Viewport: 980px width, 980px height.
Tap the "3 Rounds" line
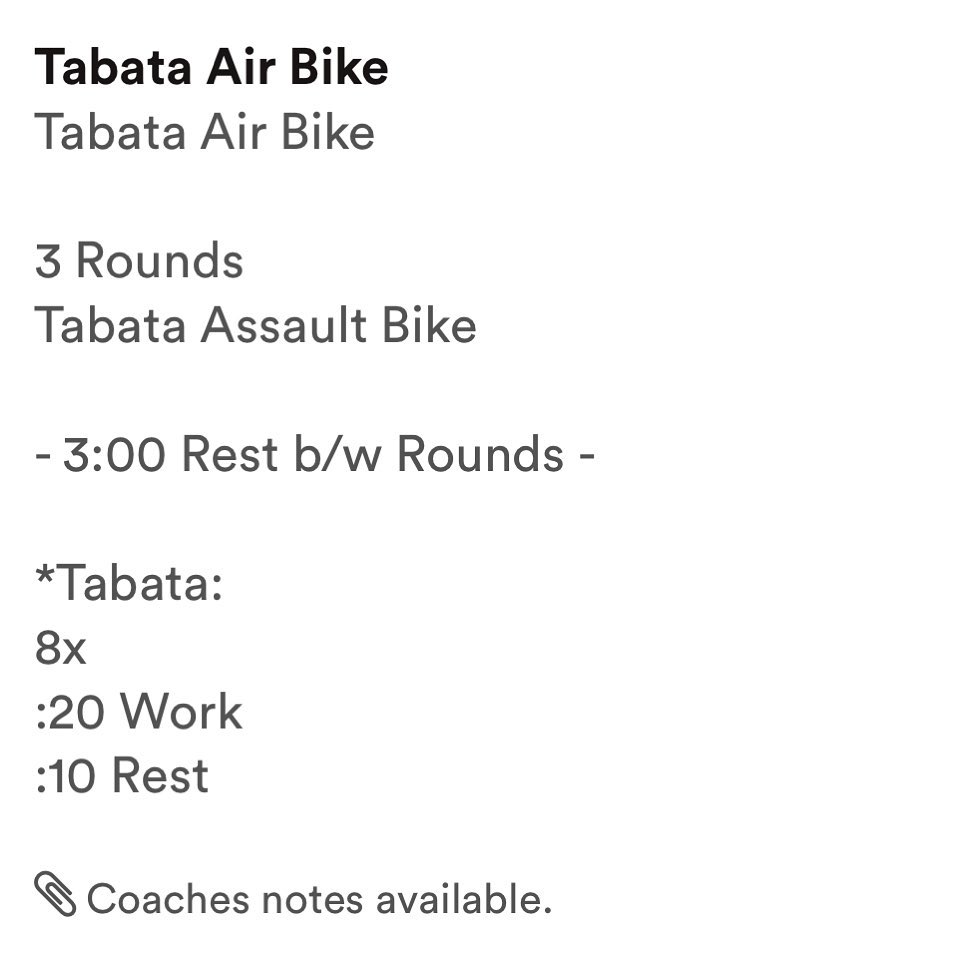pyautogui.click(x=139, y=262)
